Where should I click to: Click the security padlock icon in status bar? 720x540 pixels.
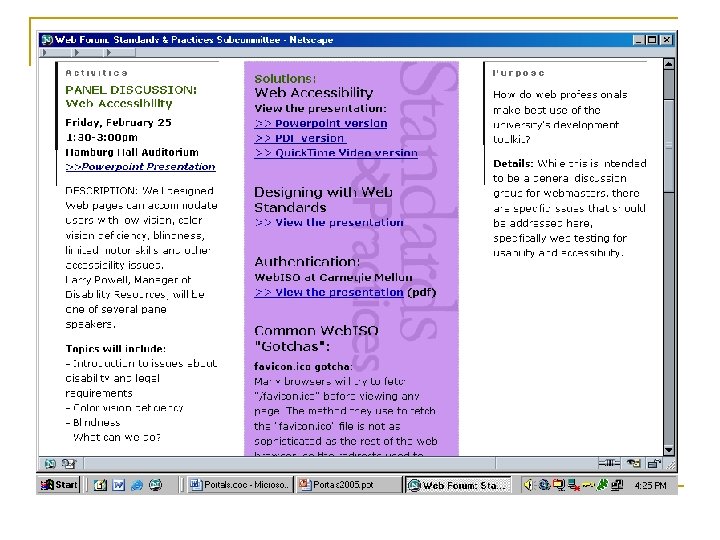click(653, 463)
